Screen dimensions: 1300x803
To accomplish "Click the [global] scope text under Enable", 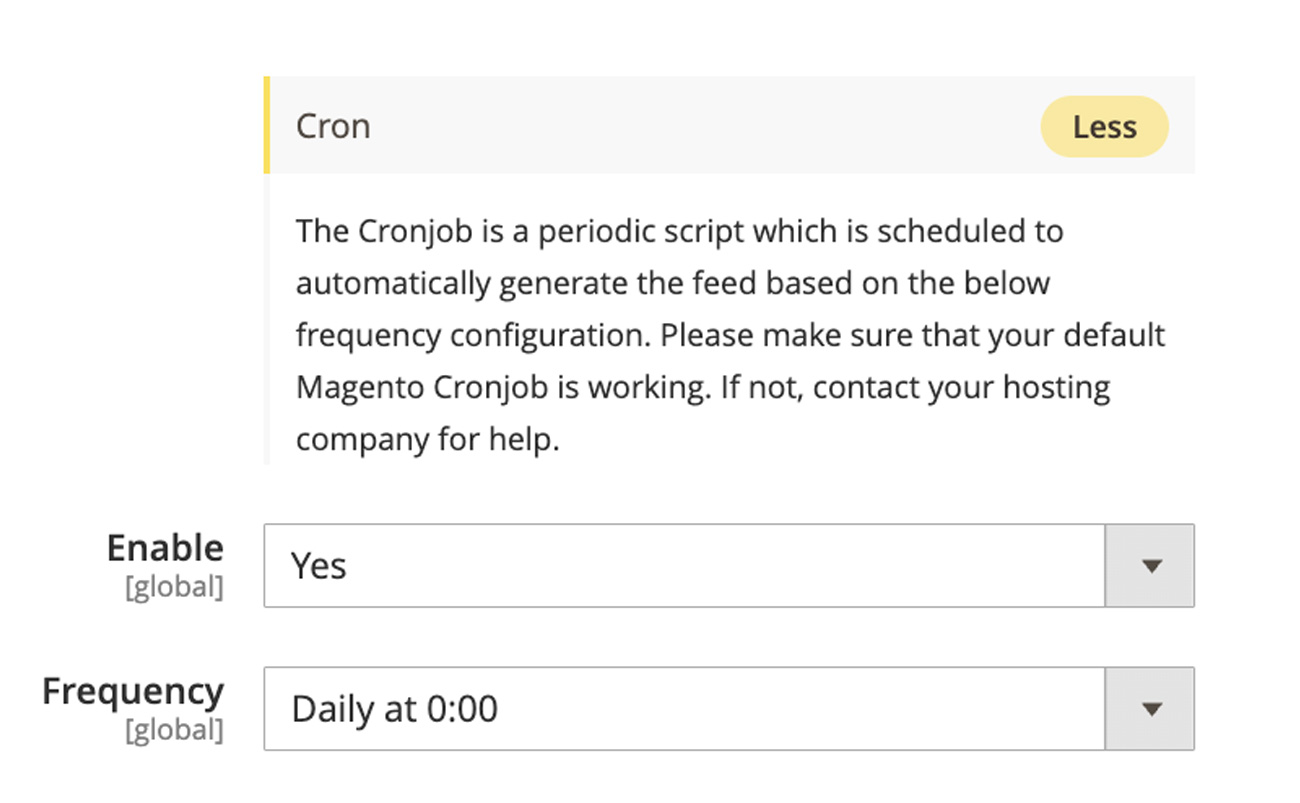I will [x=174, y=587].
